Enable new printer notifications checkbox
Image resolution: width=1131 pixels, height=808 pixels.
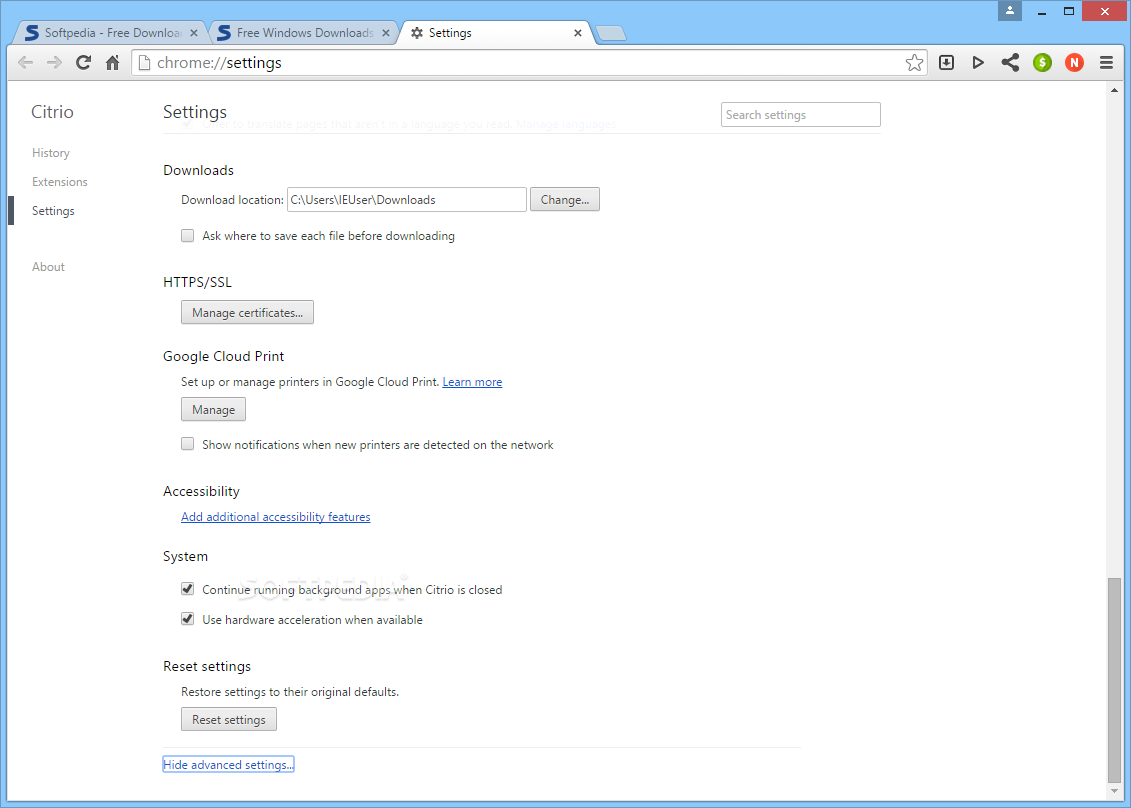[188, 444]
